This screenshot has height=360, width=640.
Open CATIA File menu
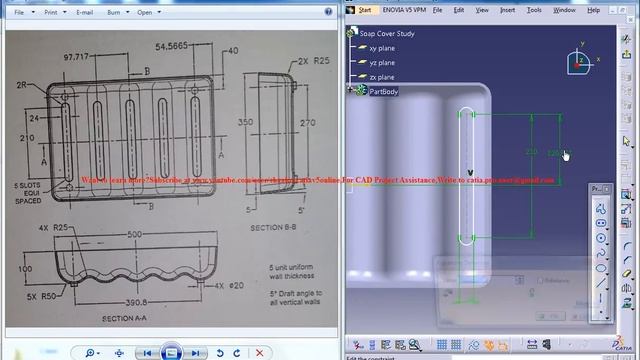point(438,10)
